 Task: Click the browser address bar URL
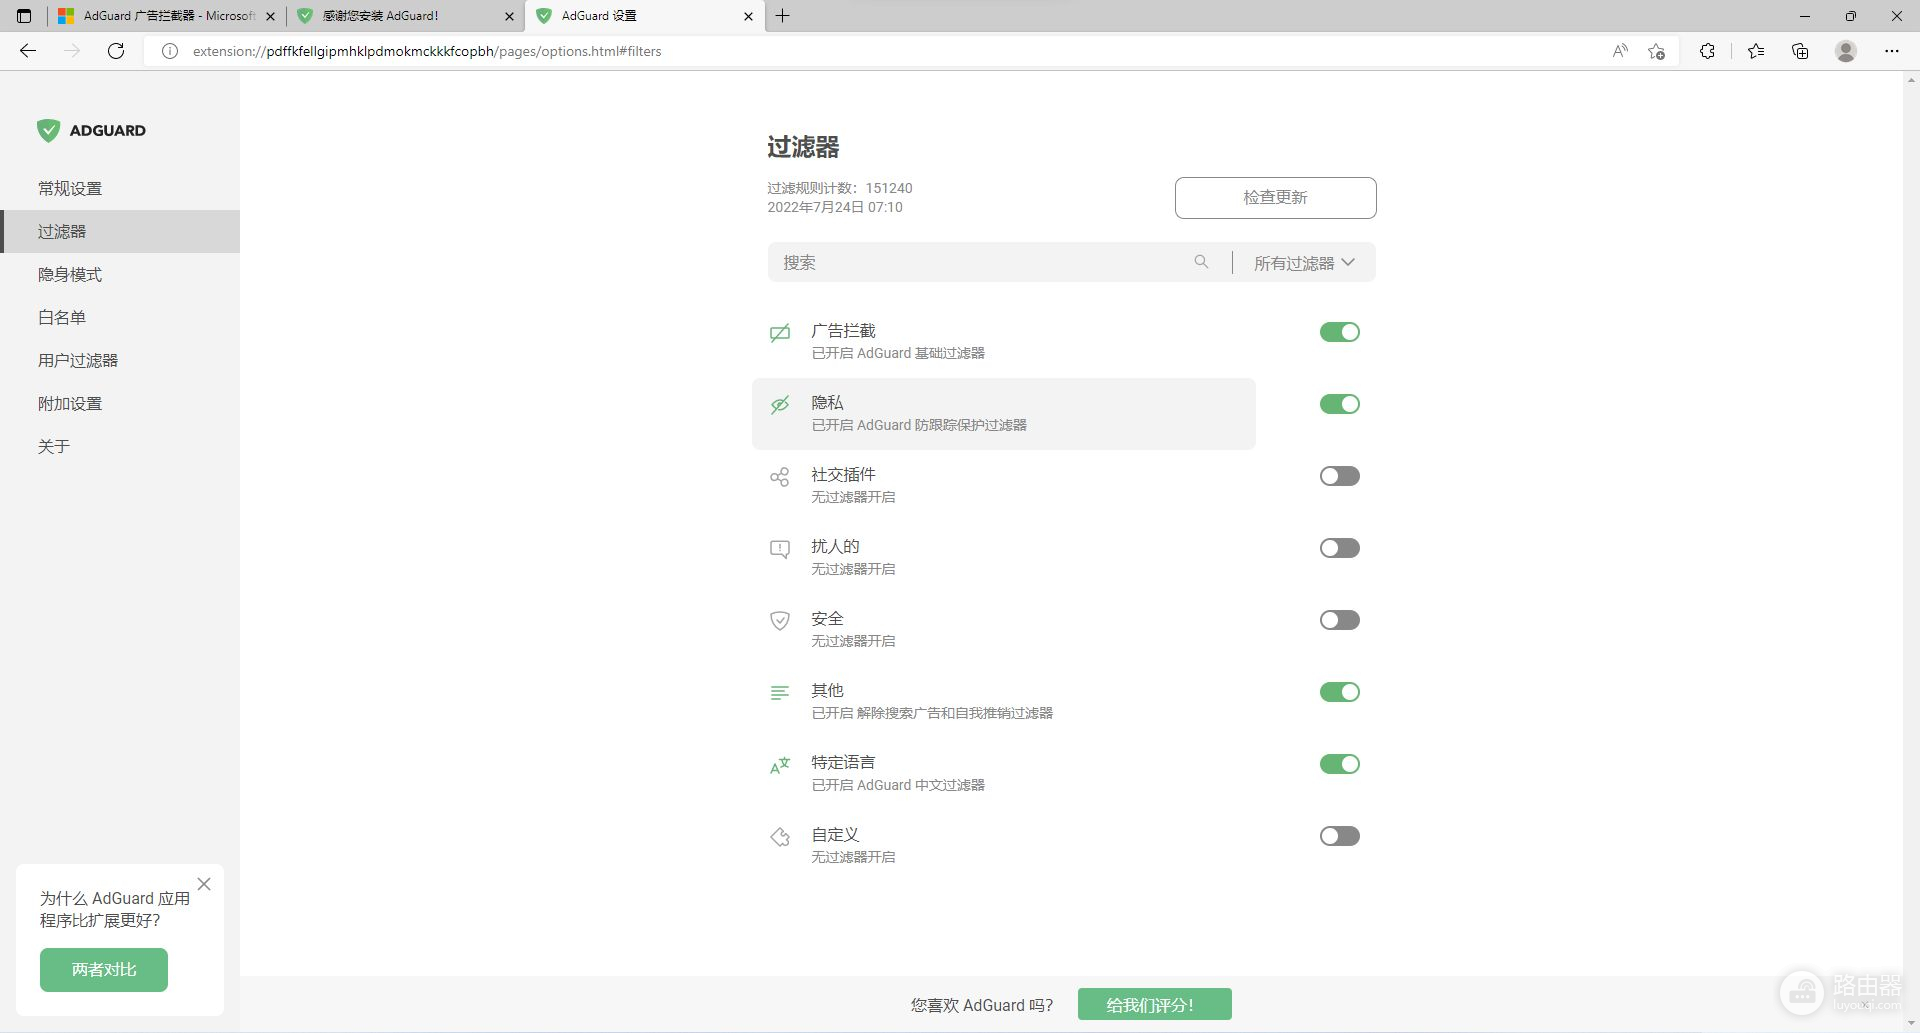coord(427,51)
